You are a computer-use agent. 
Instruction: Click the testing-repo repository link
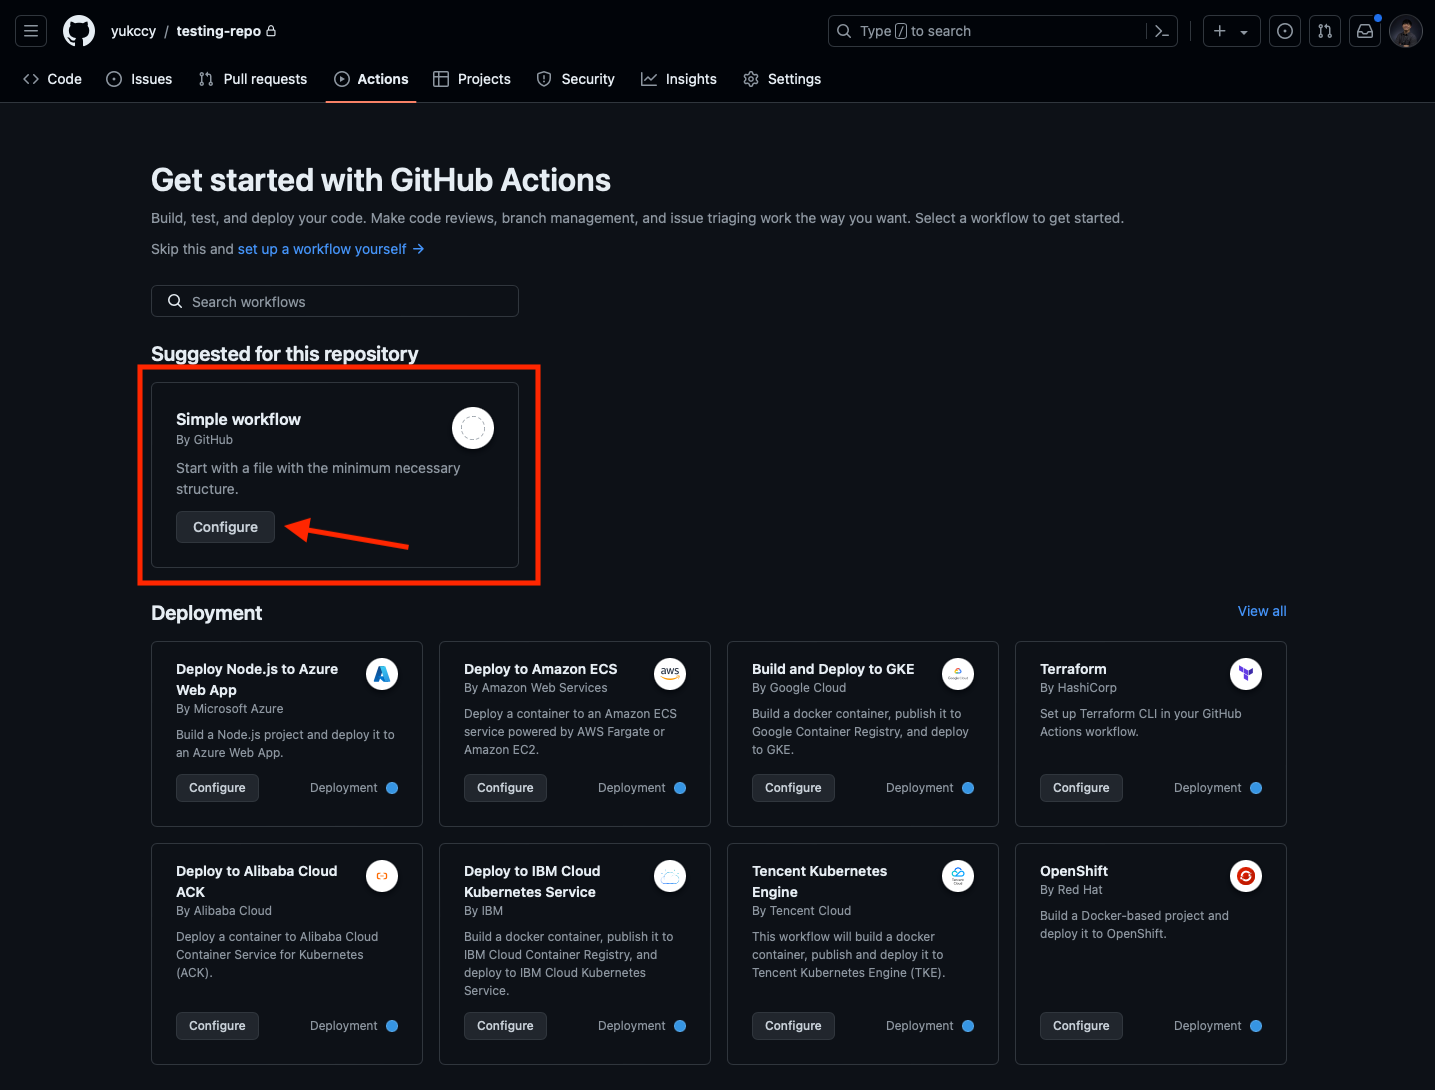click(x=218, y=31)
